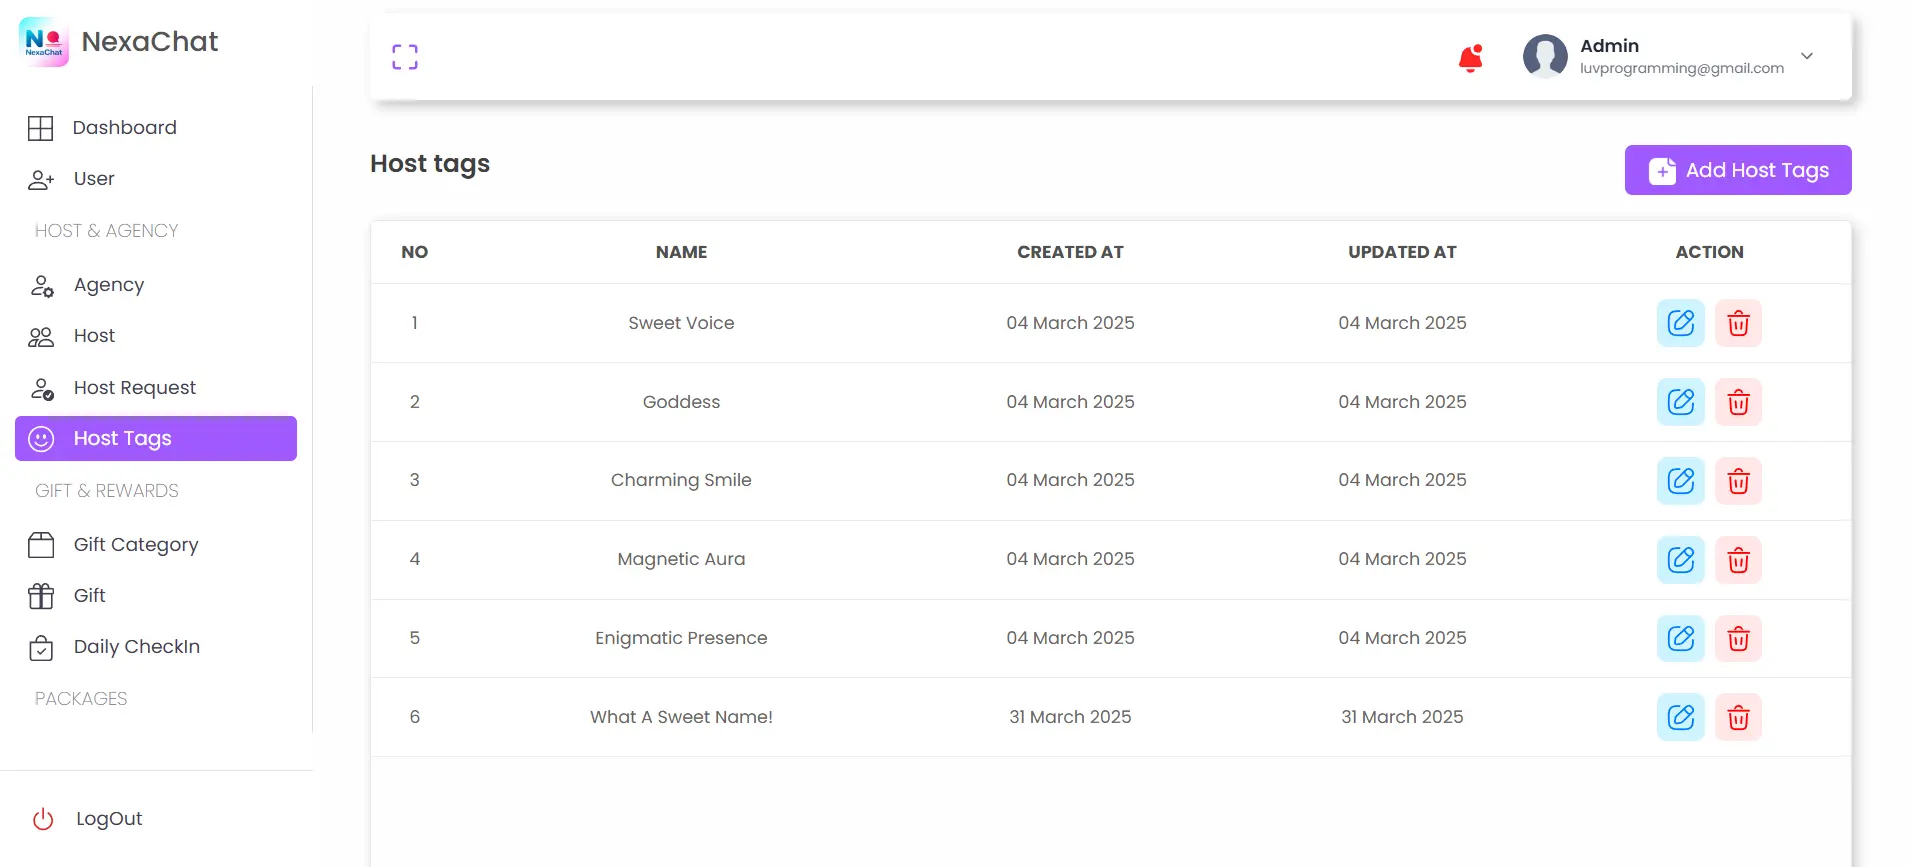Screen dimensions: 1911x867
Task: Edit the Charming Smile tag
Action: click(x=1680, y=481)
